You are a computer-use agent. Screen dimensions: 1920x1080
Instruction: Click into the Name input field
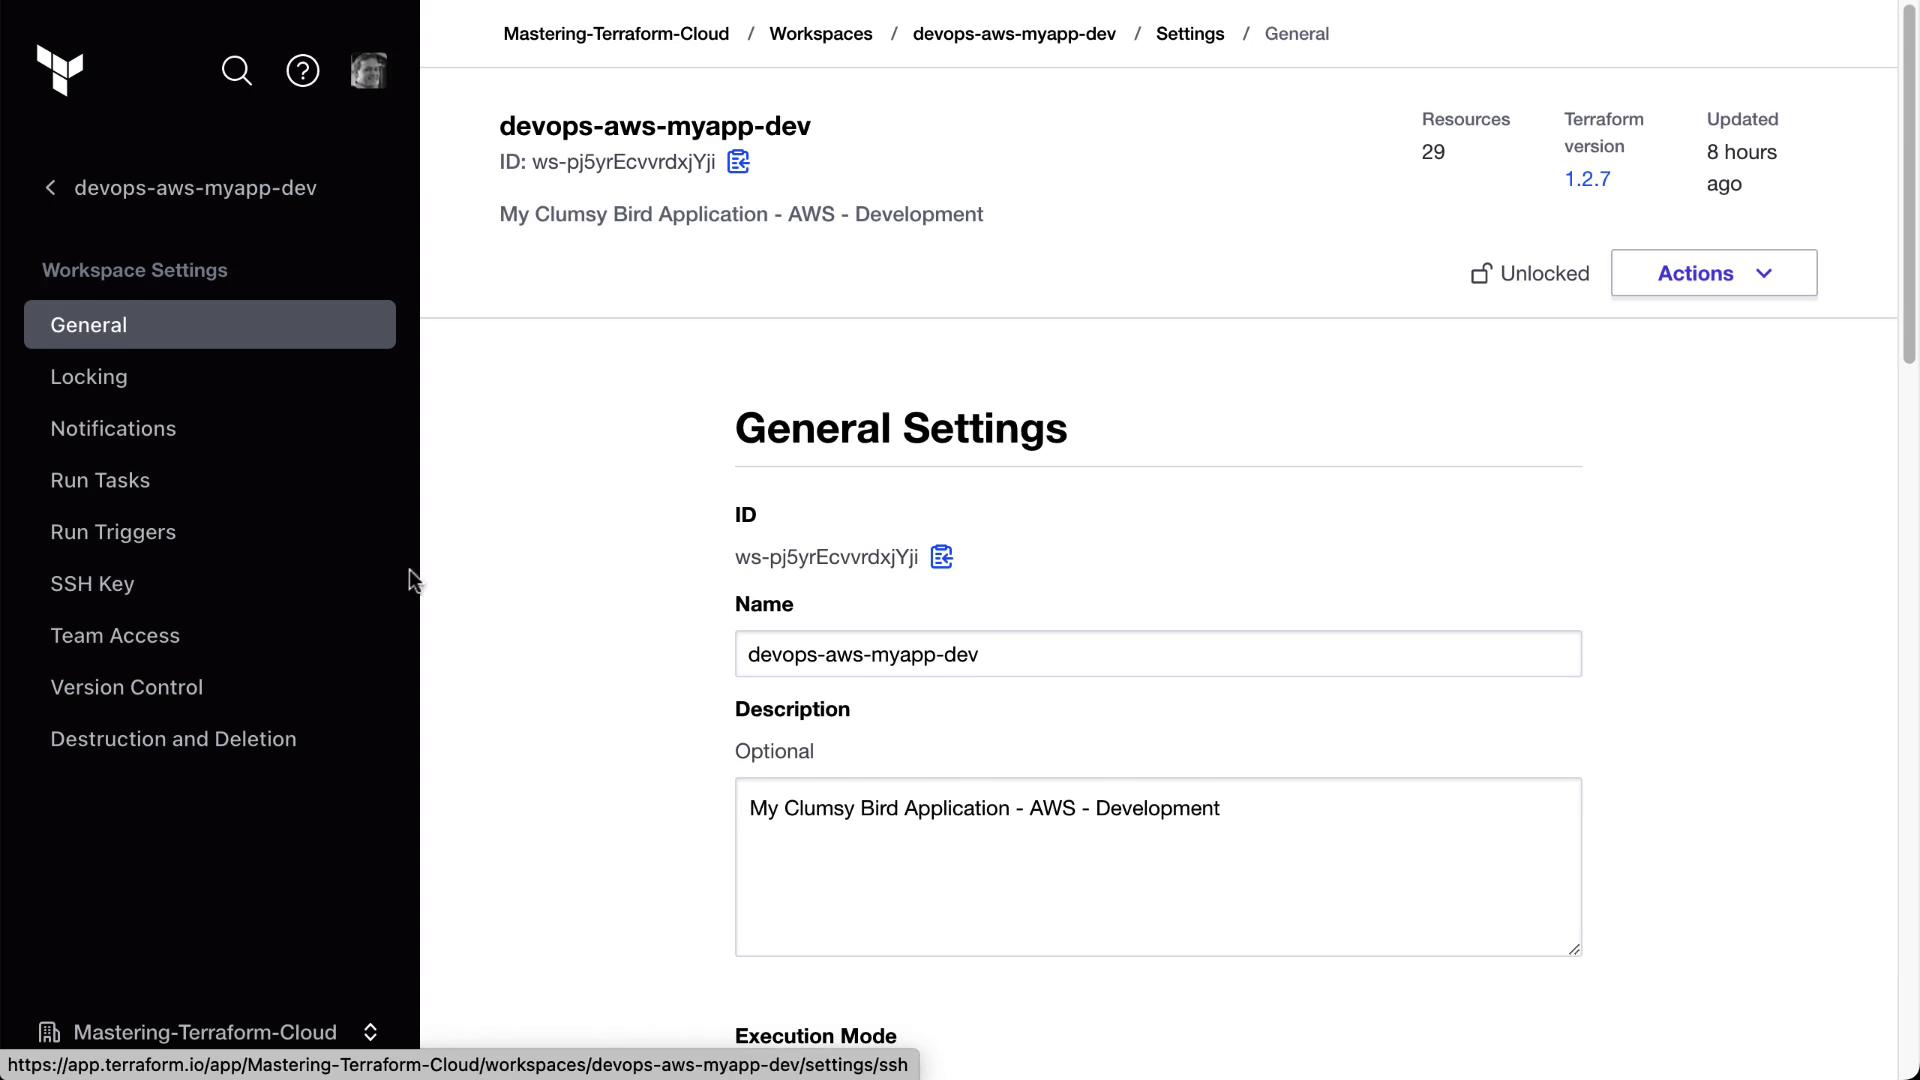point(1157,654)
